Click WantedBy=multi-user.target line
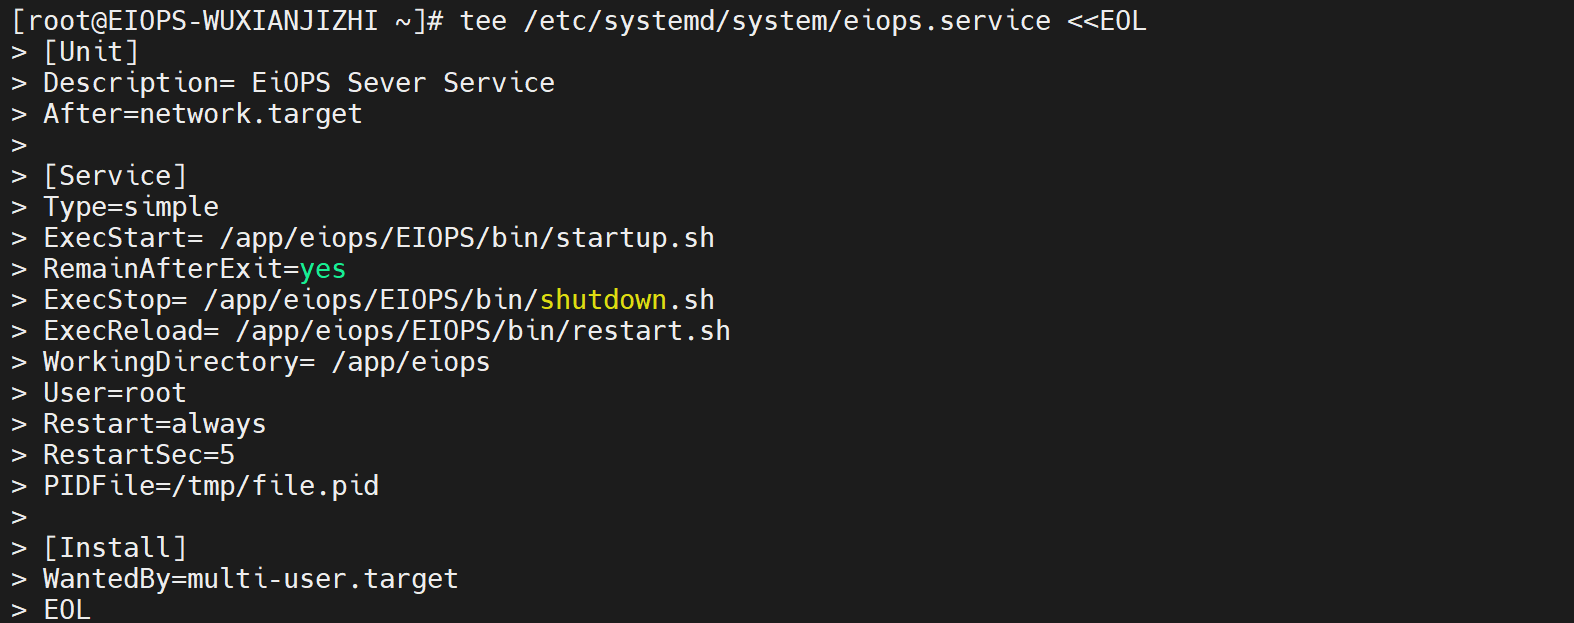1574x623 pixels. tap(250, 579)
